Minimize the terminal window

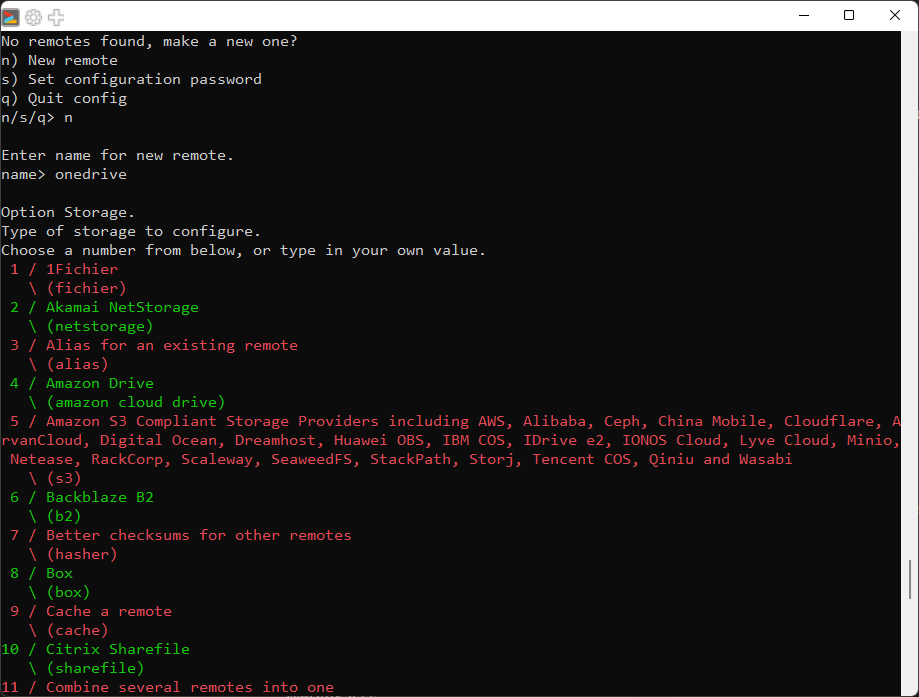pos(804,15)
